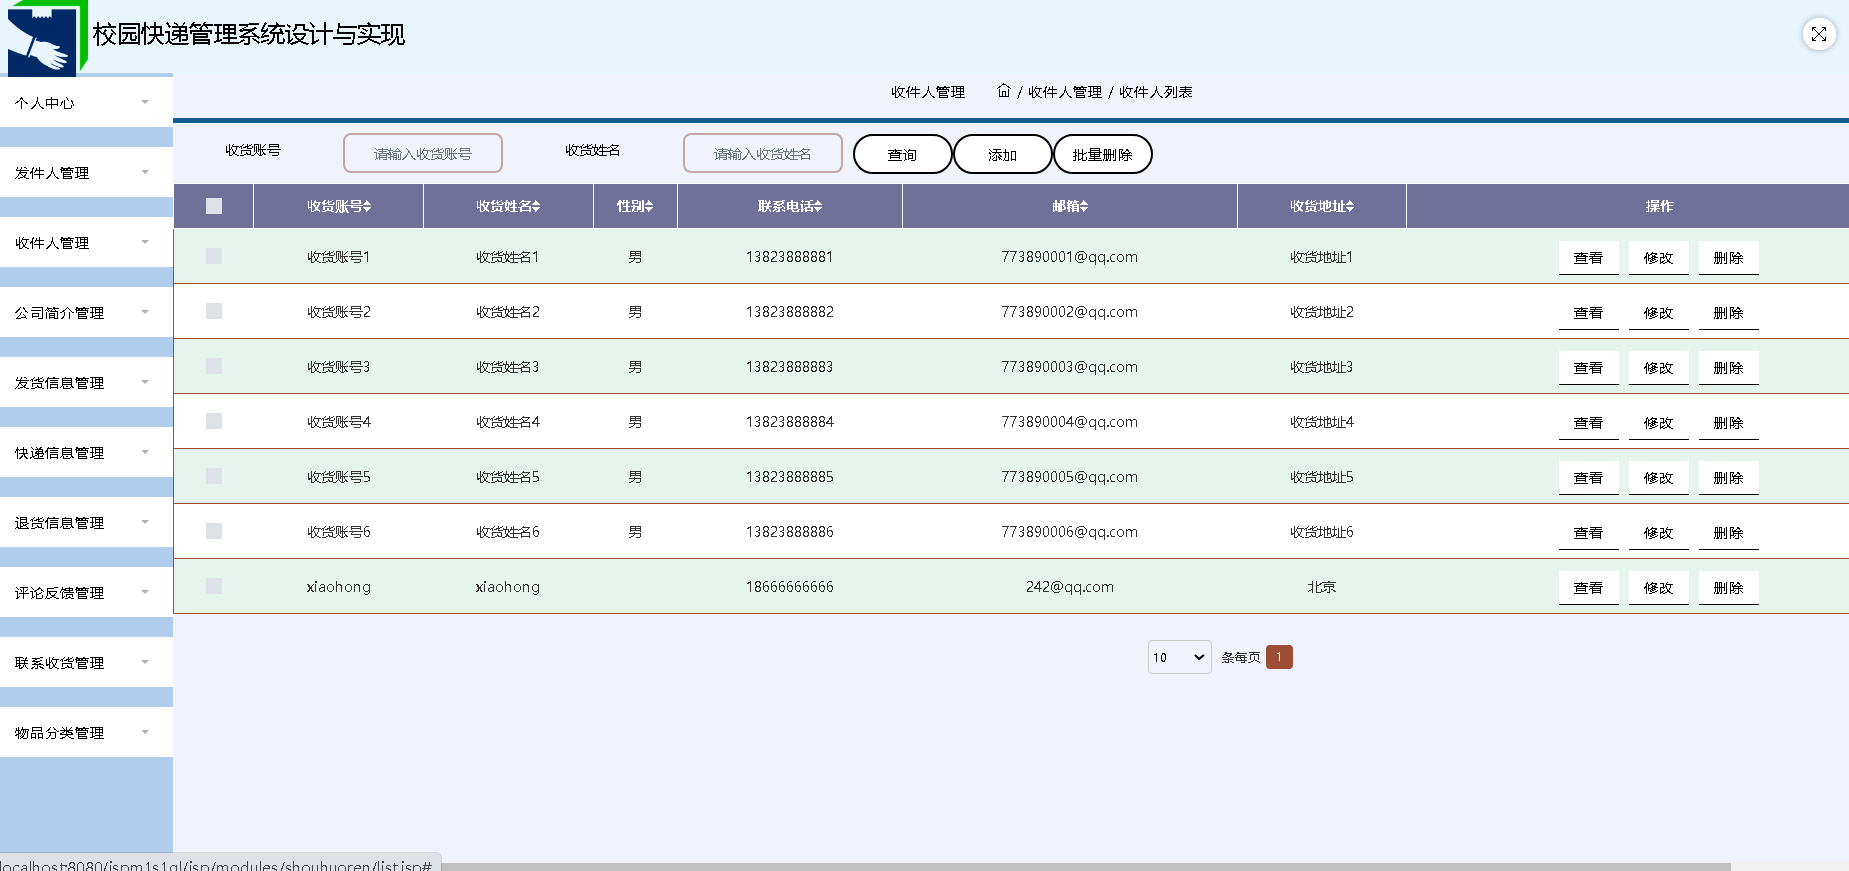This screenshot has height=871, width=1849.
Task: Open the page-size dropdown showing 10
Action: coord(1180,657)
